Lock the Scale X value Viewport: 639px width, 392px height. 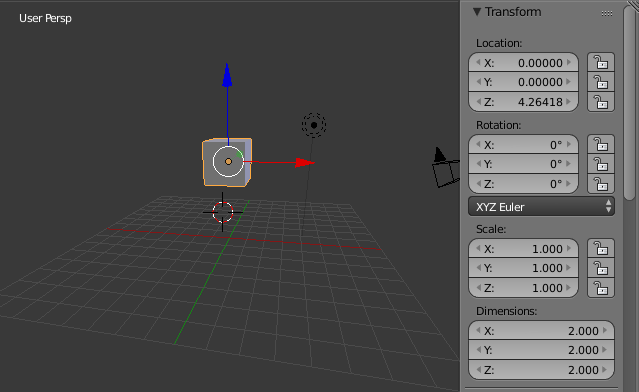point(601,249)
